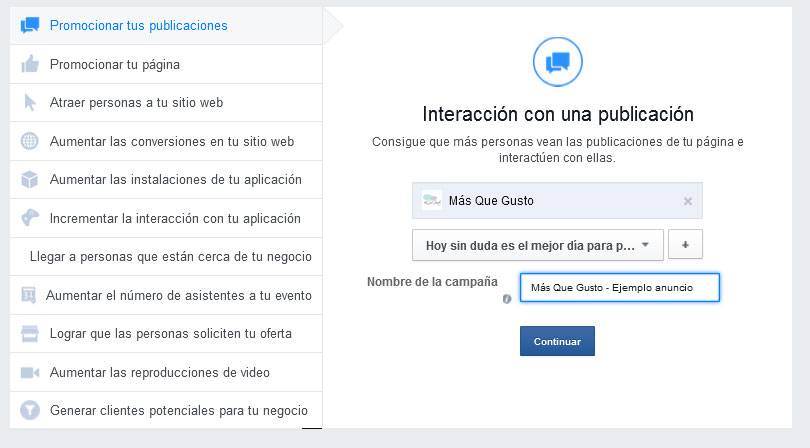Click the thumbs-up icon beside Promocionar tu página

click(30, 64)
